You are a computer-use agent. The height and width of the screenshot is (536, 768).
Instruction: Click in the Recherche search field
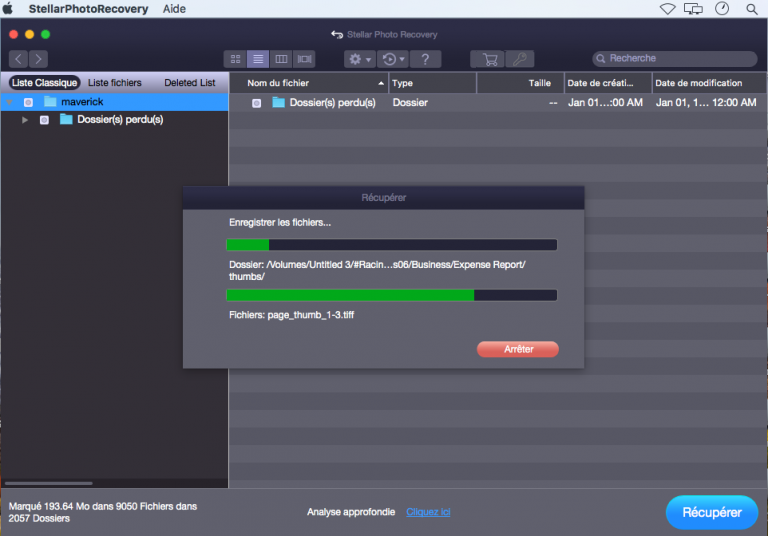point(675,58)
